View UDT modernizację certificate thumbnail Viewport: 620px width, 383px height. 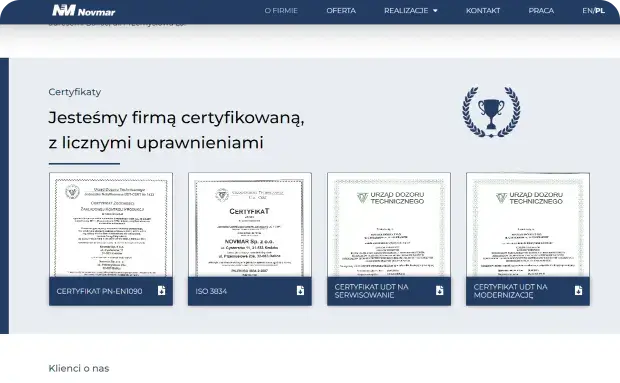528,225
